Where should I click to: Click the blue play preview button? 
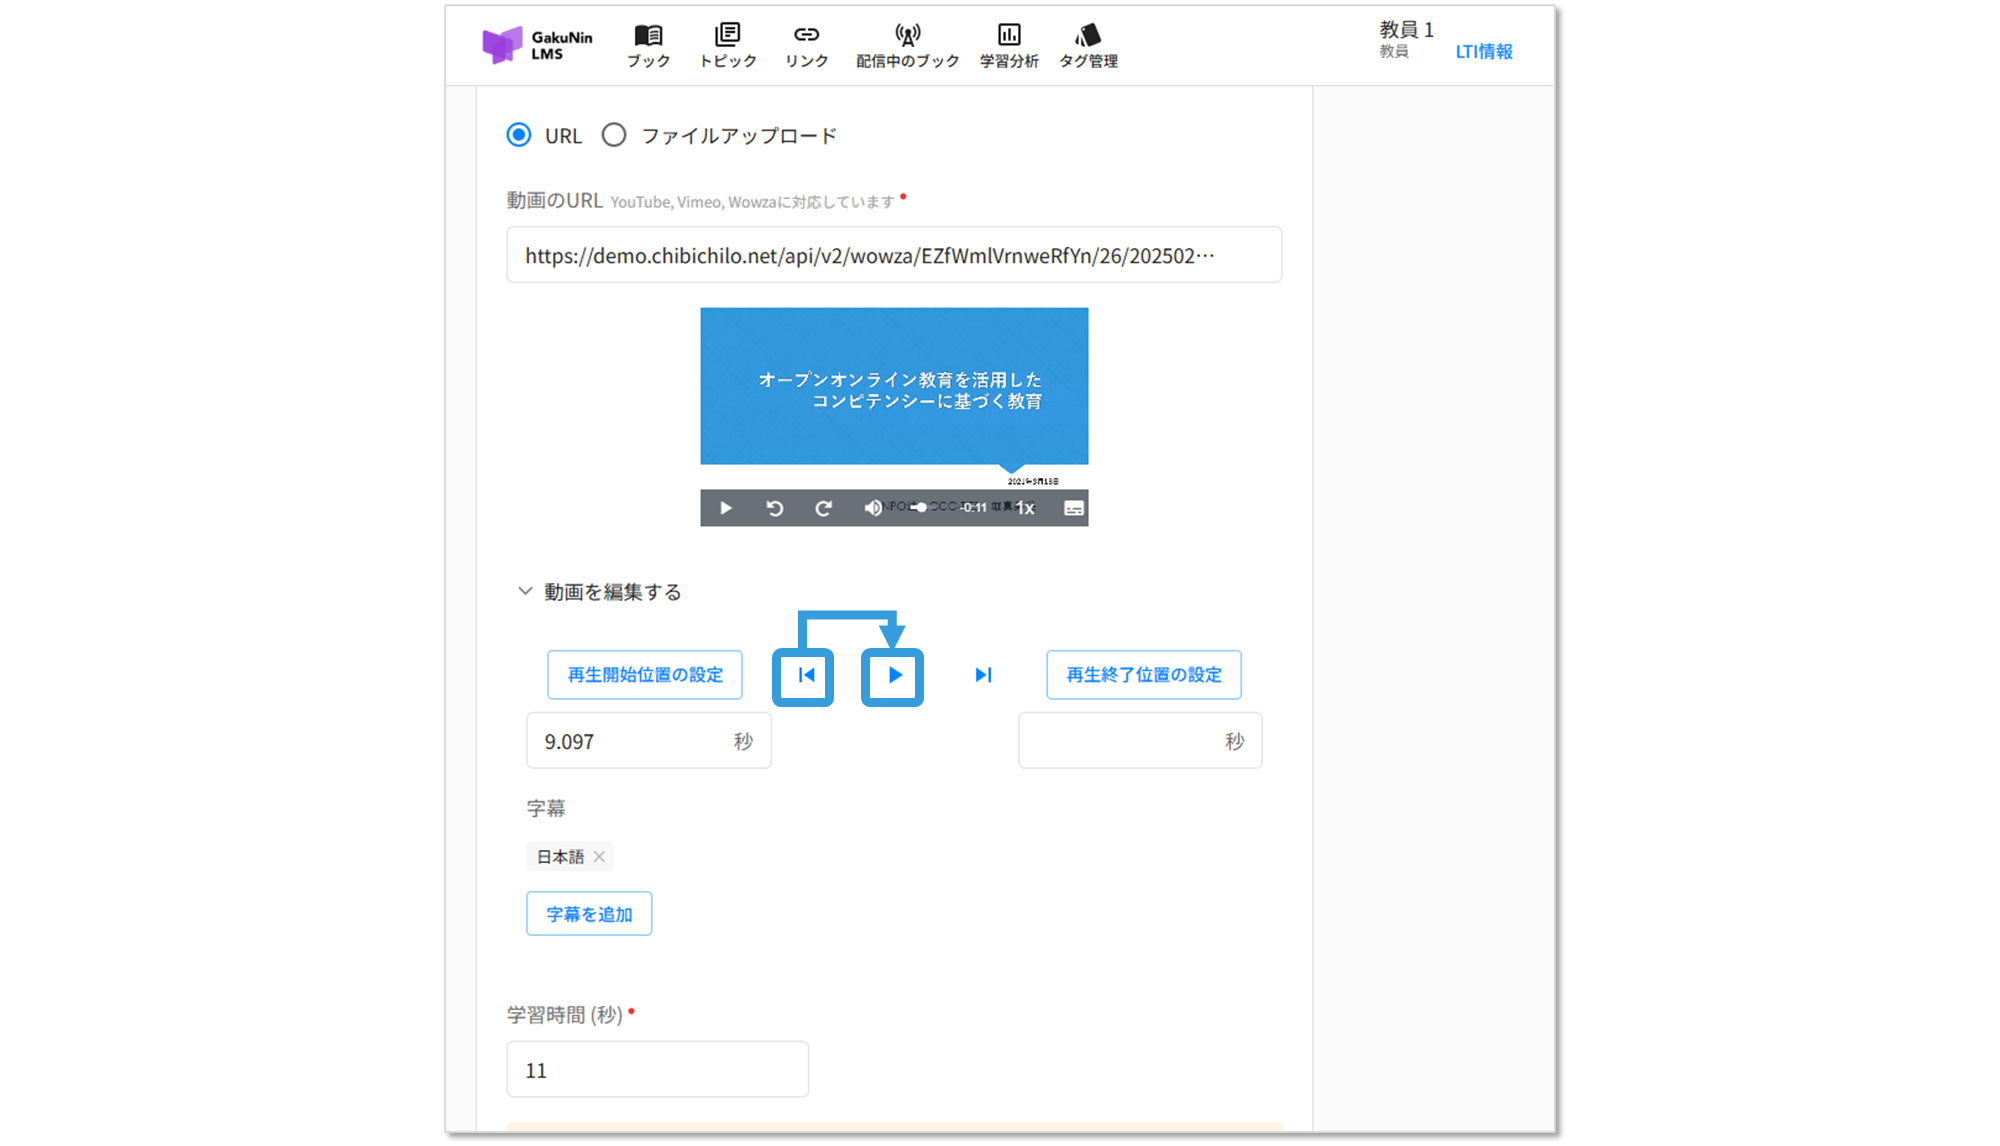(894, 675)
